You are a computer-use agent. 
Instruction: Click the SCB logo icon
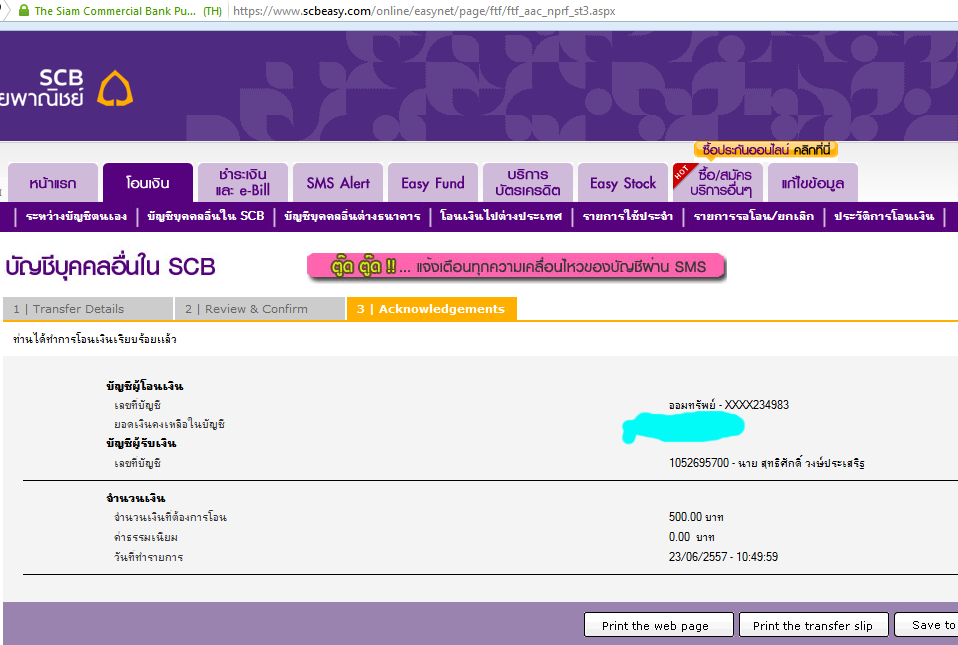115,89
